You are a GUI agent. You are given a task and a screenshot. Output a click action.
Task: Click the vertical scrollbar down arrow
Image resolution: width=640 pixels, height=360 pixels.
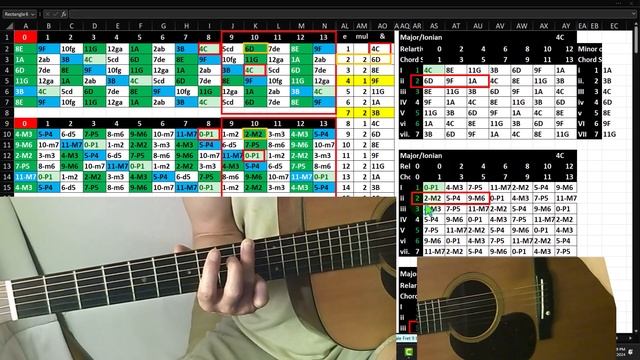pyautogui.click(x=637, y=331)
